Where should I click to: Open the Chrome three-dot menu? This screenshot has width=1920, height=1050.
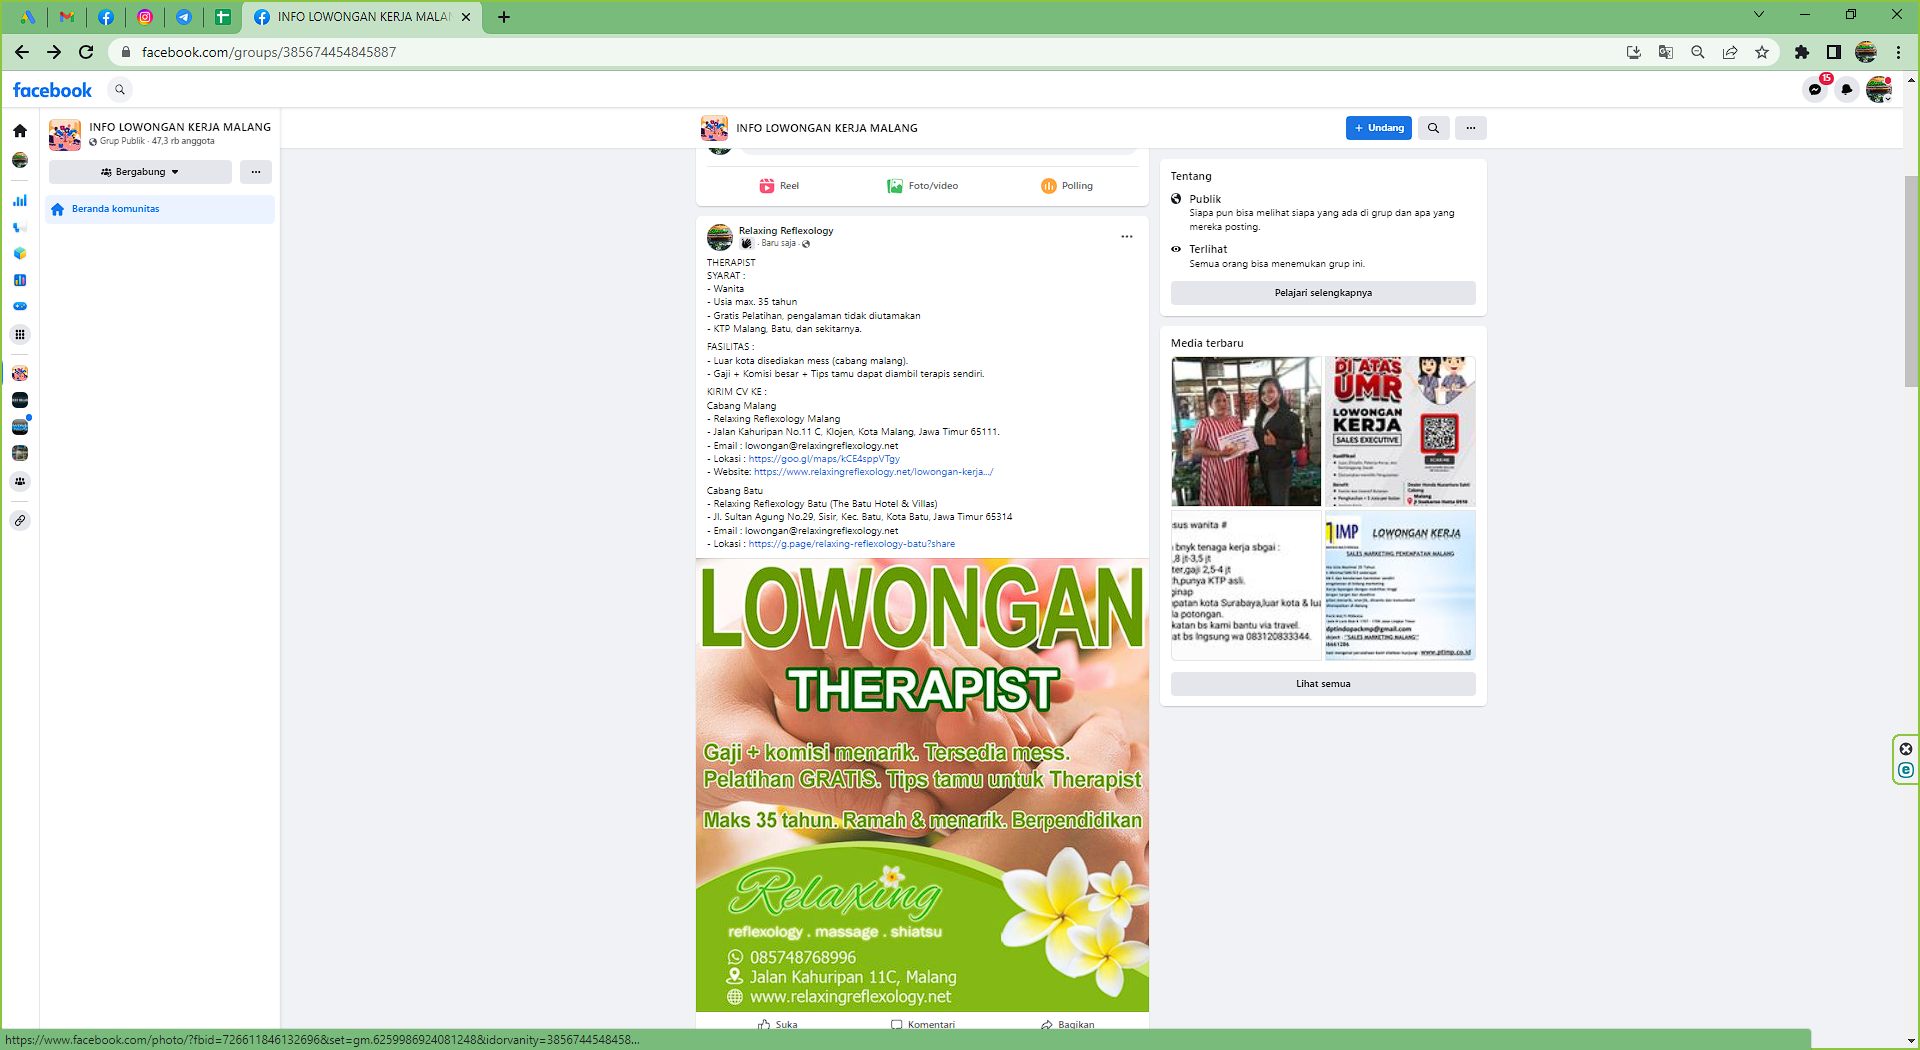pos(1898,52)
